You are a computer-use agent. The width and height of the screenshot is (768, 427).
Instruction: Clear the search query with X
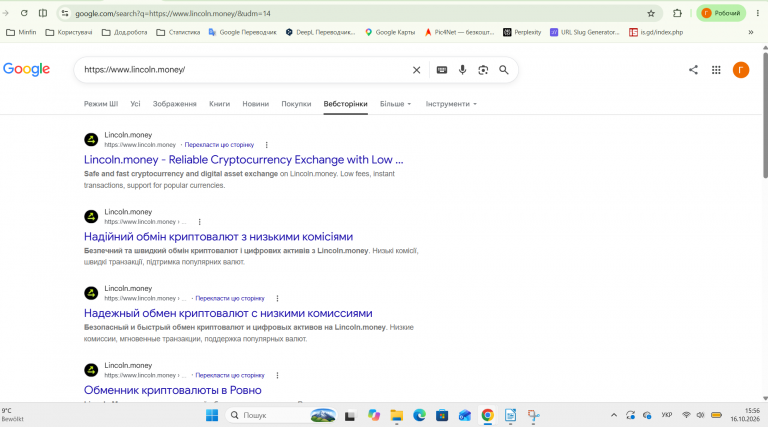tap(416, 70)
